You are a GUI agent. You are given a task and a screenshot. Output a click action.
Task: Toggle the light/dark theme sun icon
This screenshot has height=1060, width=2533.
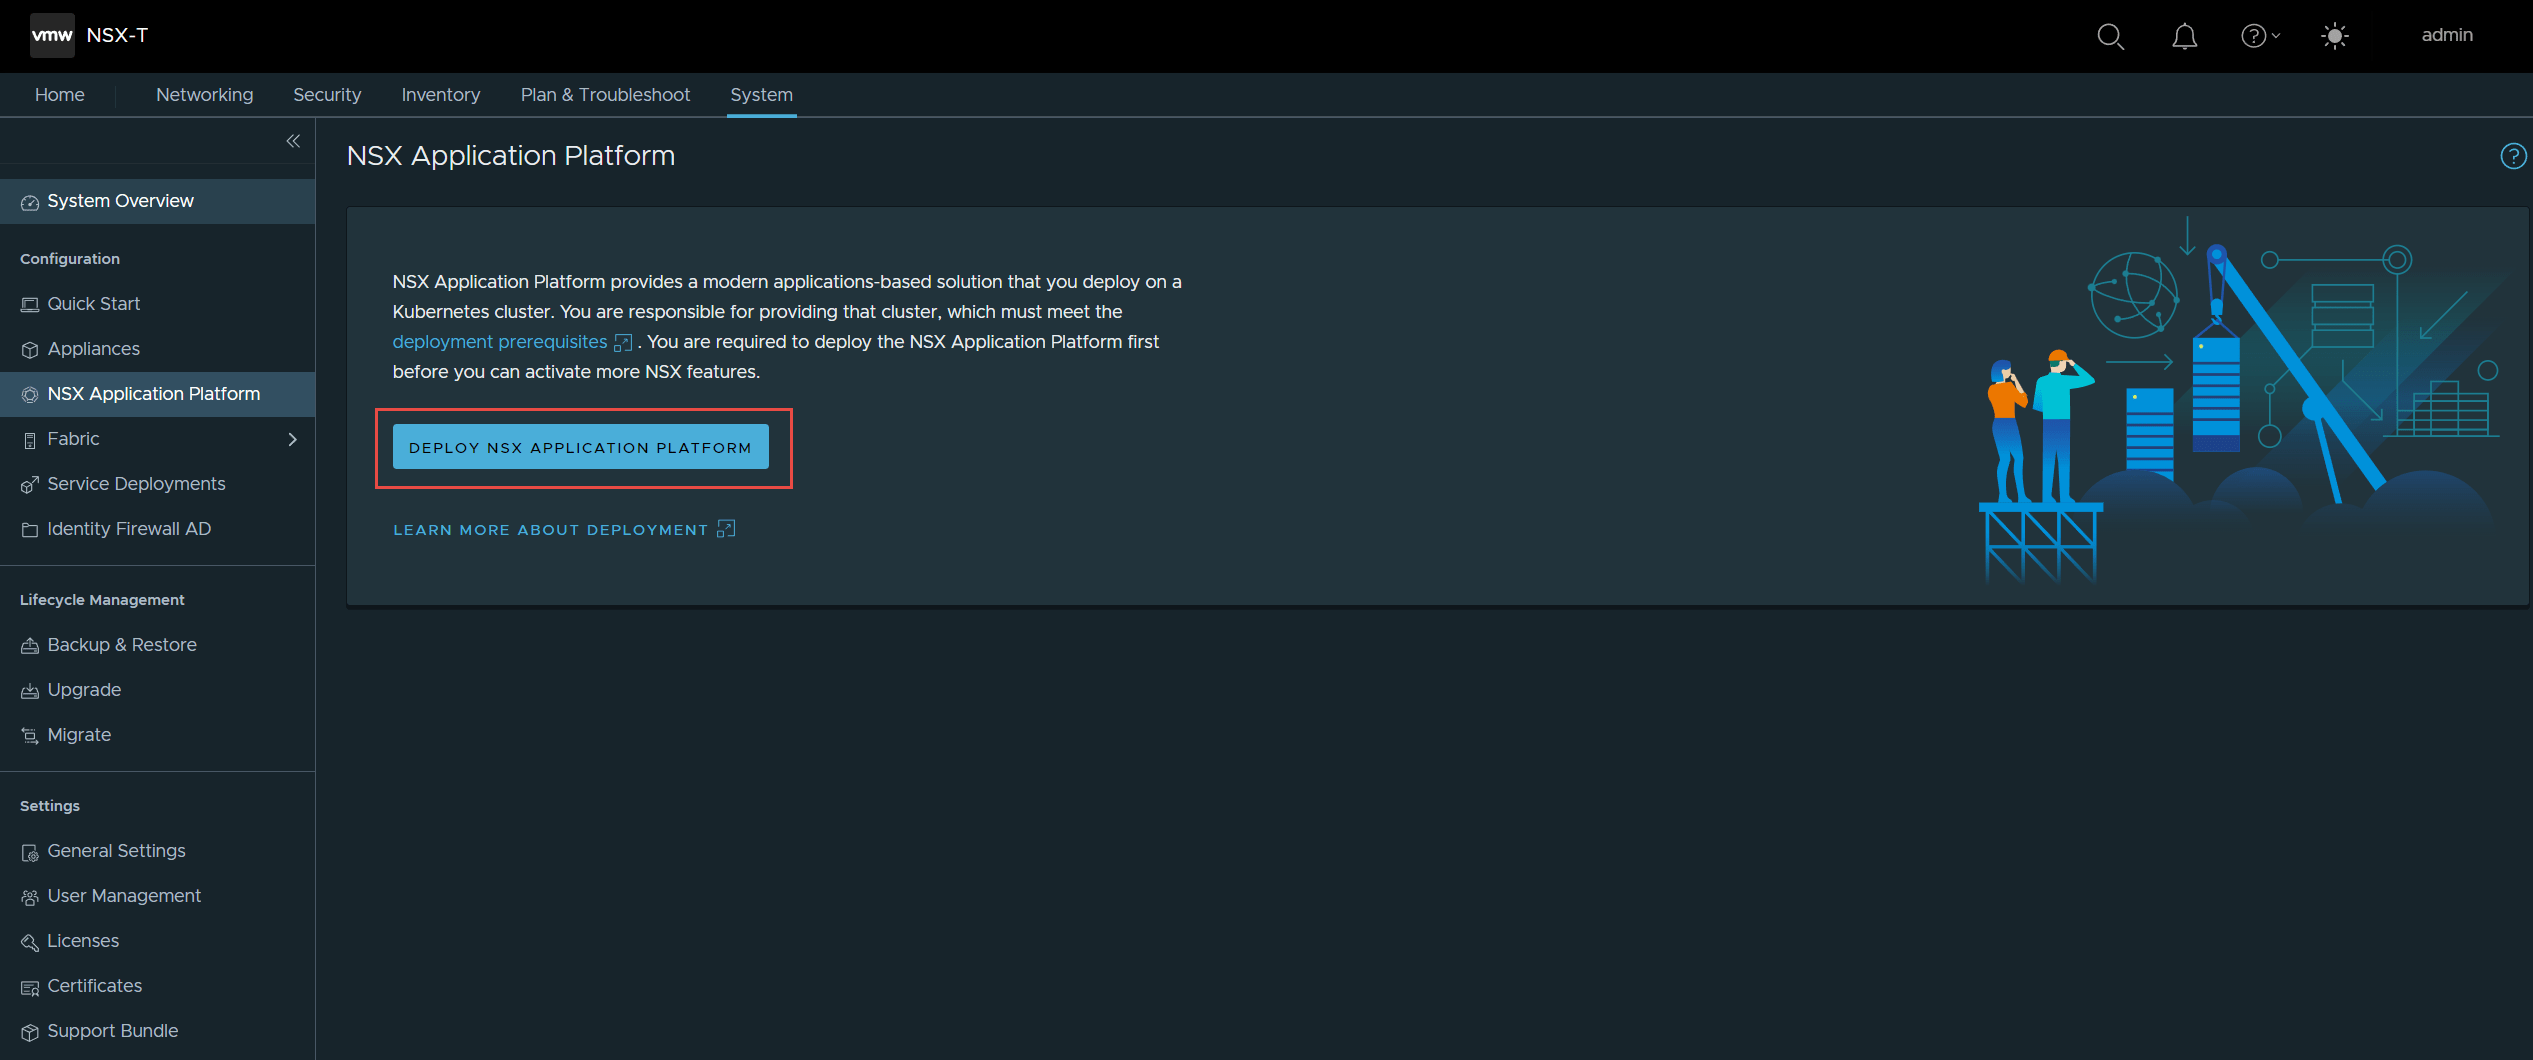pos(2334,36)
